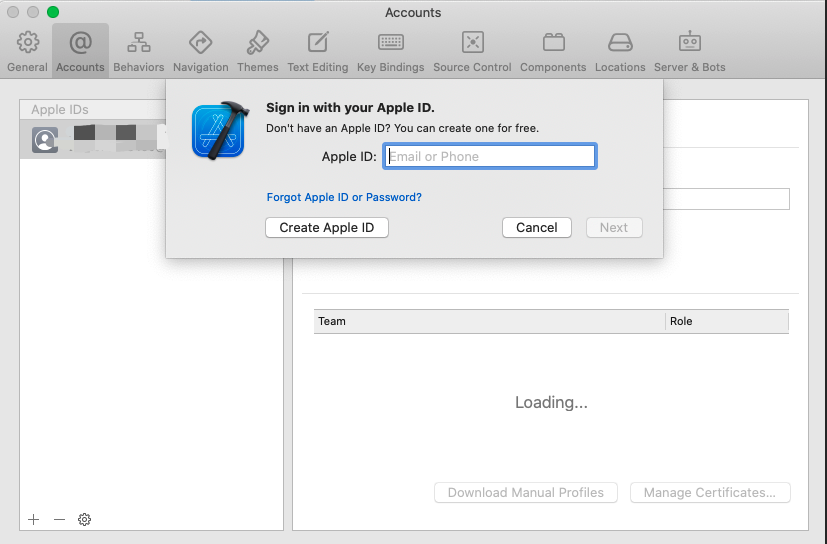
Task: Click the Team column header
Action: pos(488,321)
